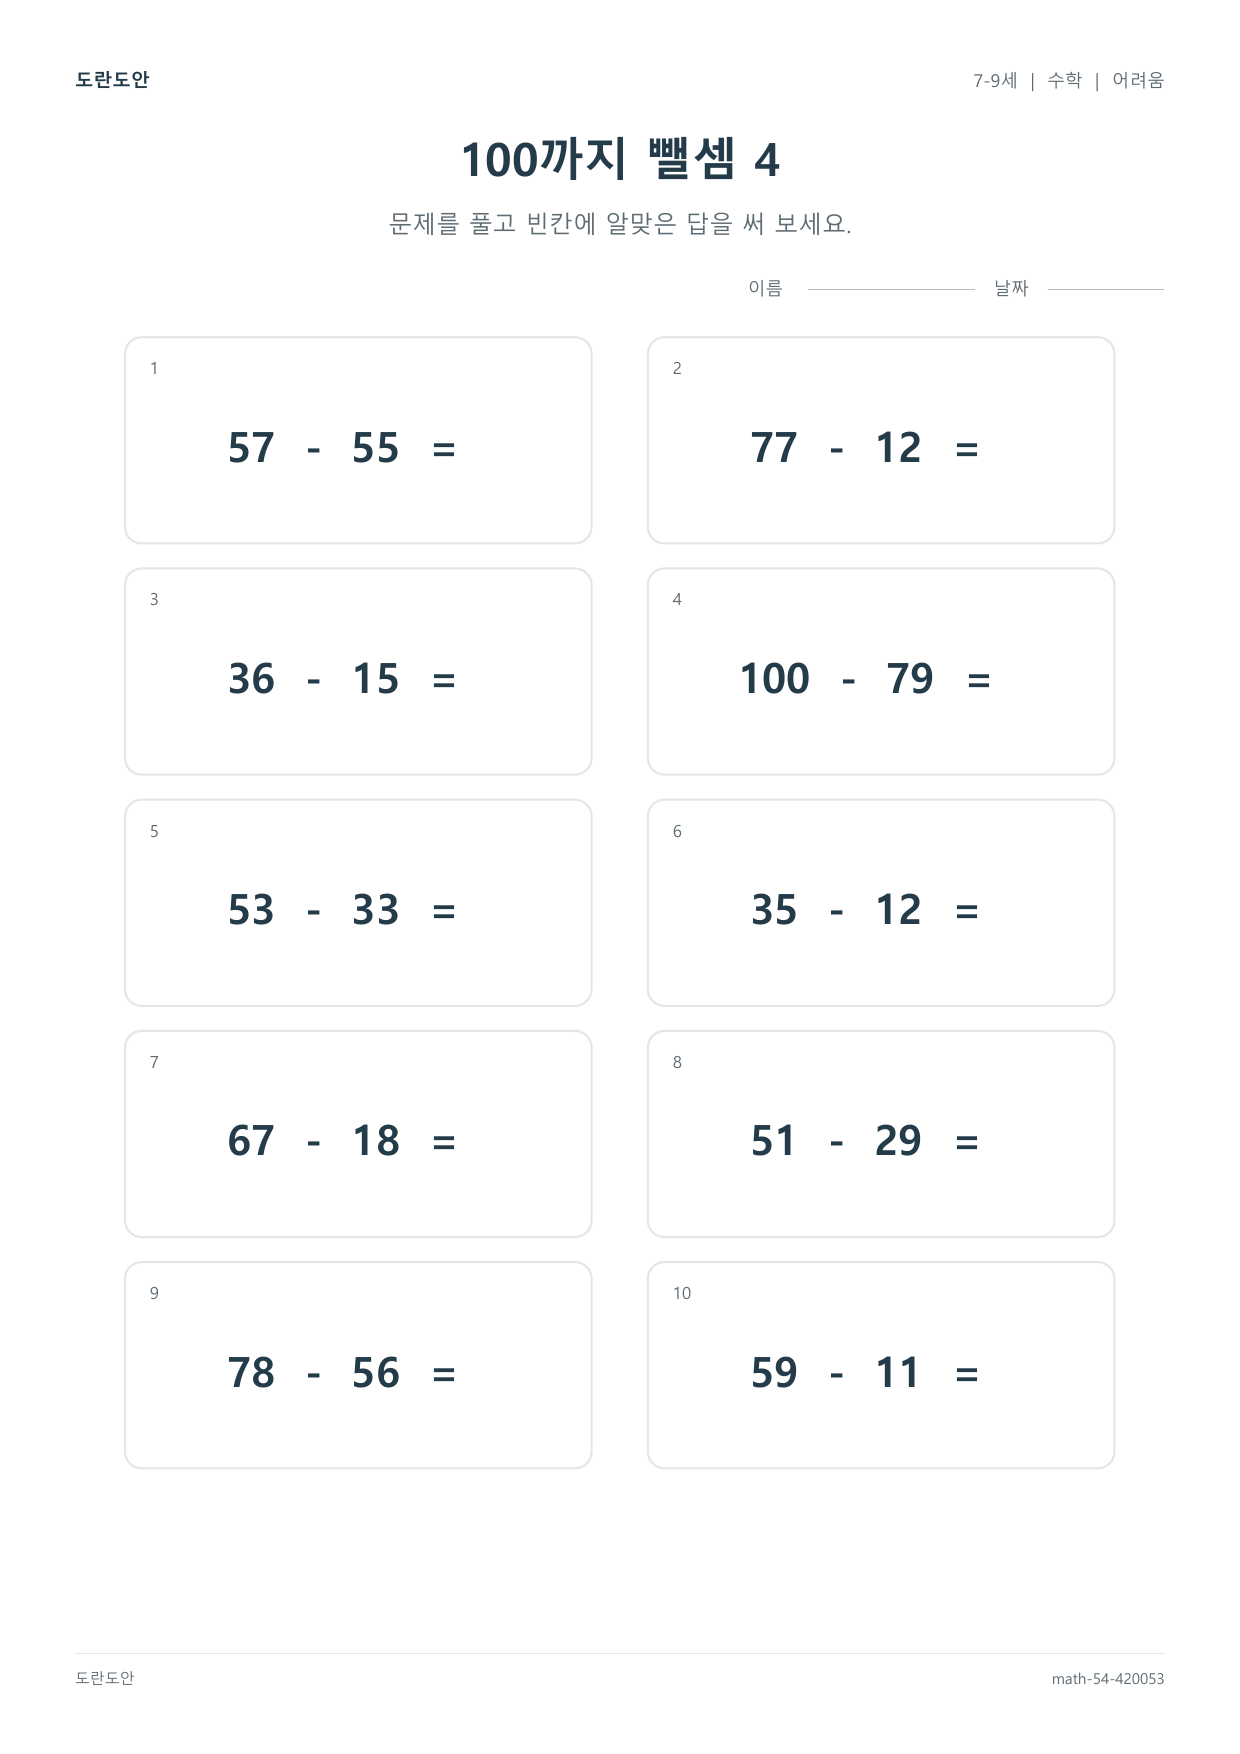Select problem 8 card showing 51 - 29

pos(881,1134)
